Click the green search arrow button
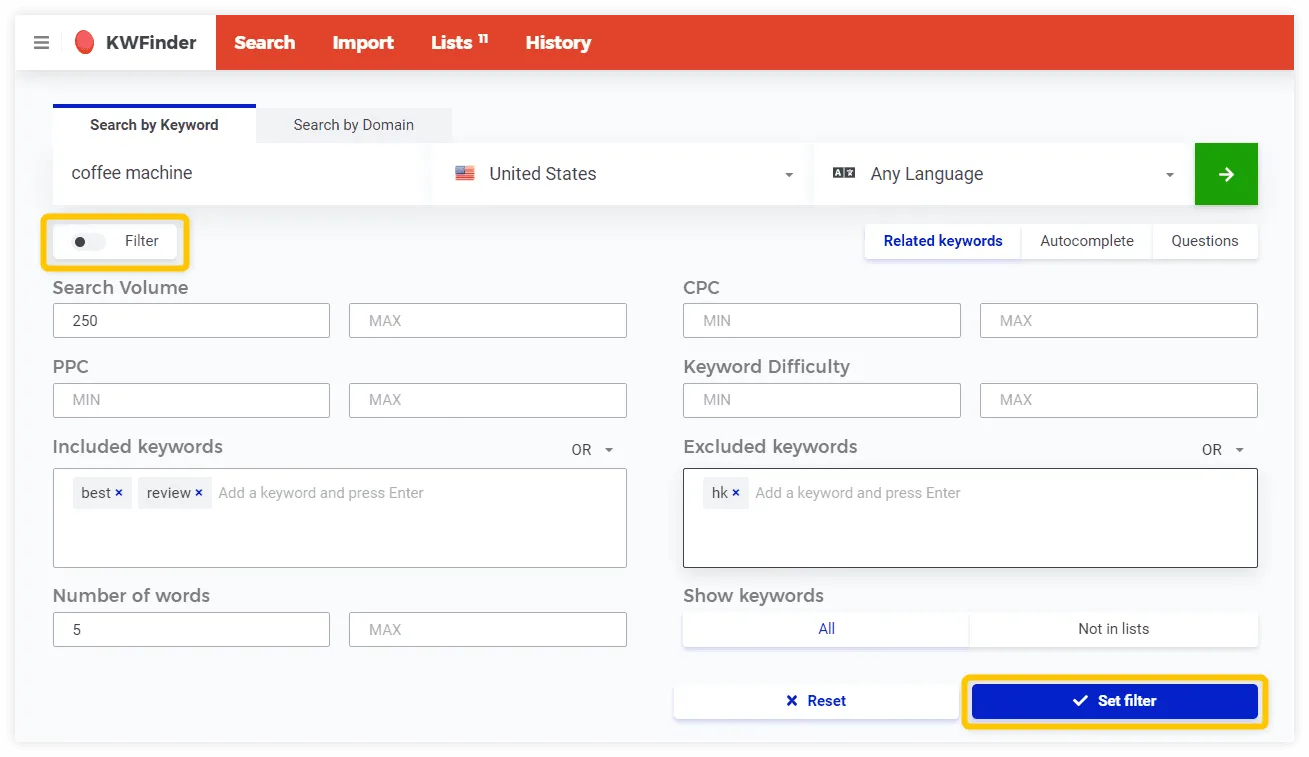The height and width of the screenshot is (757, 1309). point(1226,174)
